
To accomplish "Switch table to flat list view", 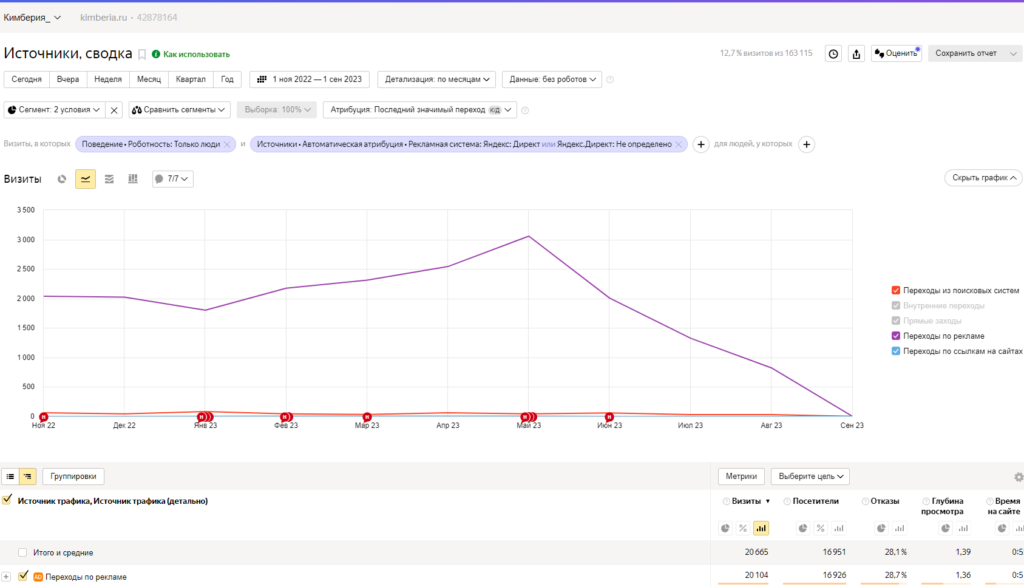I will 10,477.
